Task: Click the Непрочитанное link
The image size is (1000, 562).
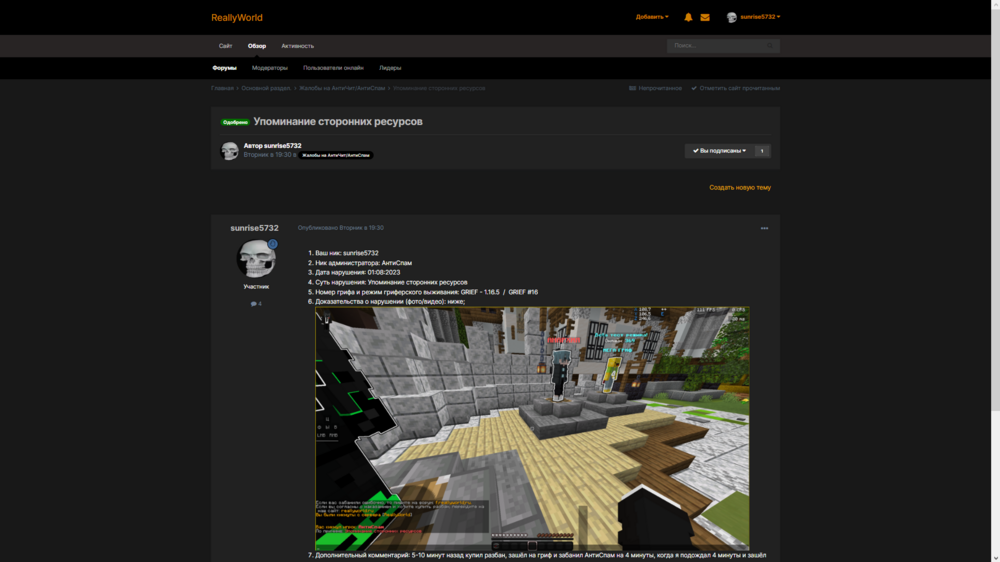Action: tap(656, 88)
